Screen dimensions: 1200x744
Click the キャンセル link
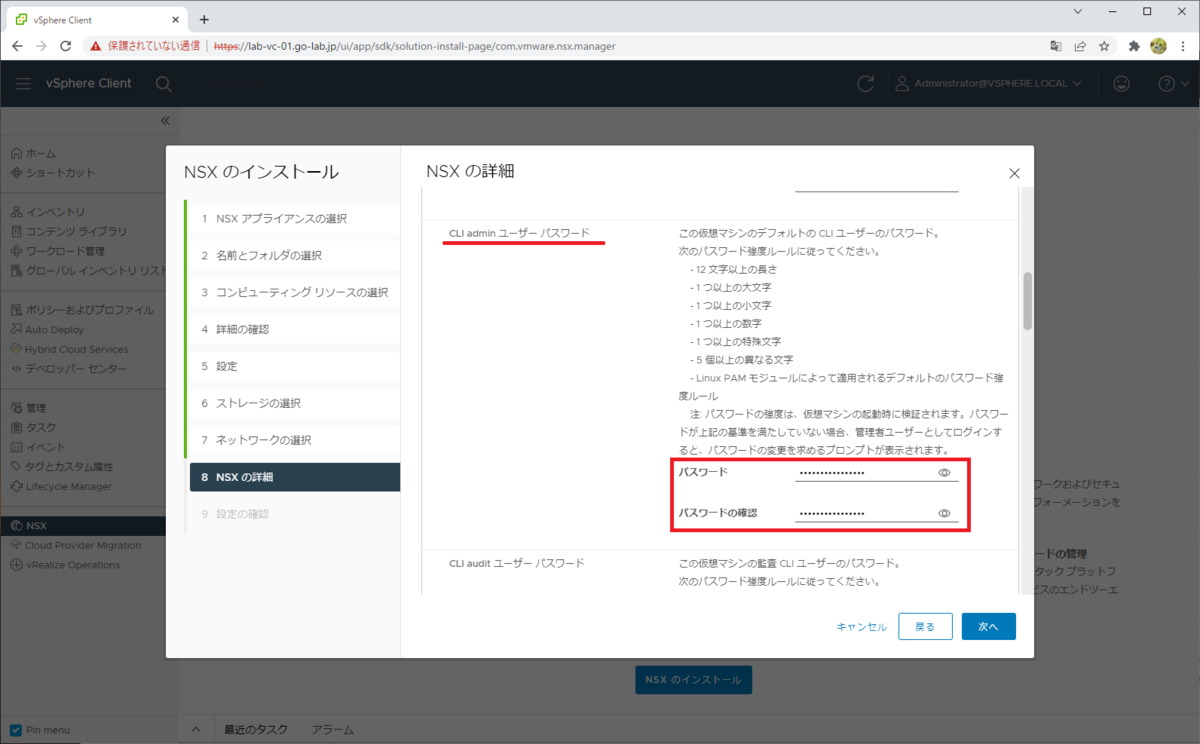click(x=861, y=627)
